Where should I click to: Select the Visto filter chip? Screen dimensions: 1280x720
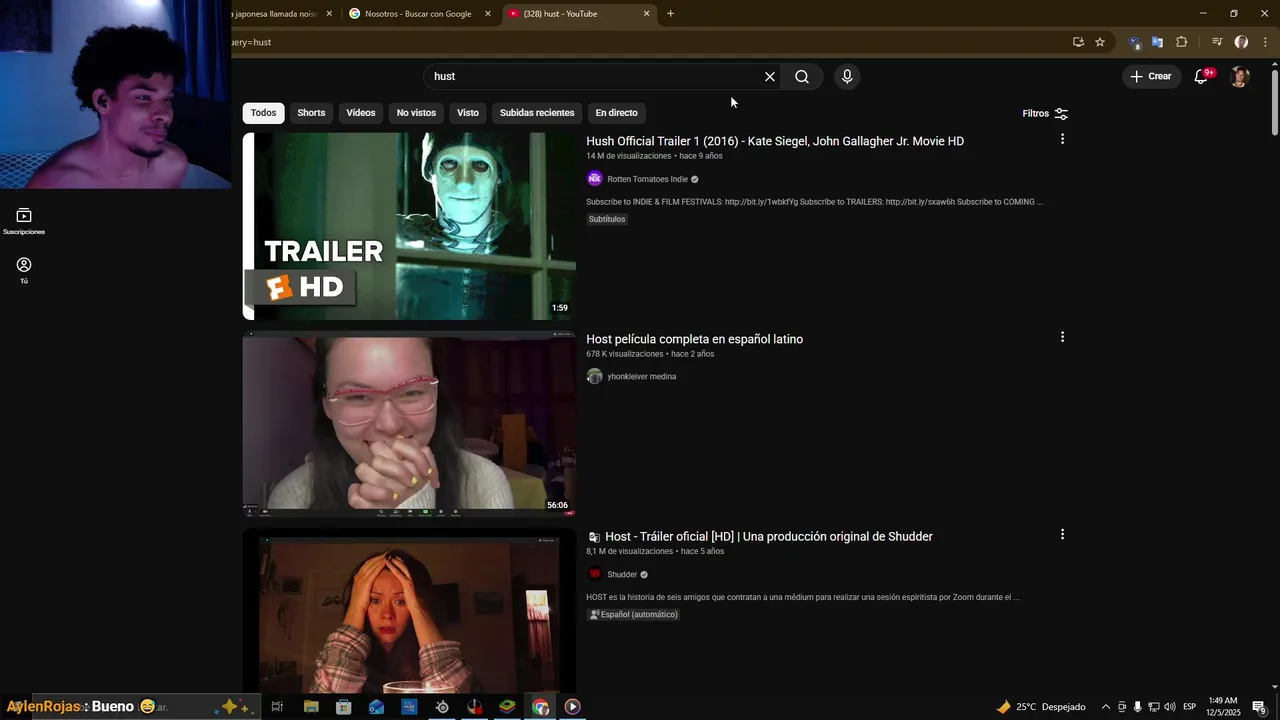tap(468, 113)
